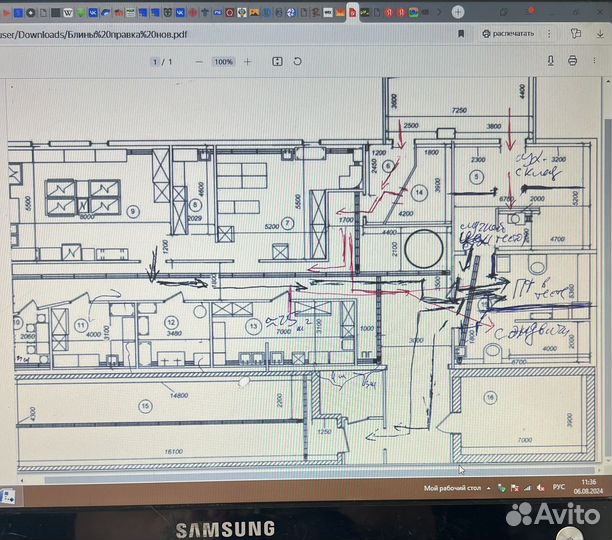This screenshot has height=540, width=612.
Task: Click the fit to page icon
Action: coord(274,61)
